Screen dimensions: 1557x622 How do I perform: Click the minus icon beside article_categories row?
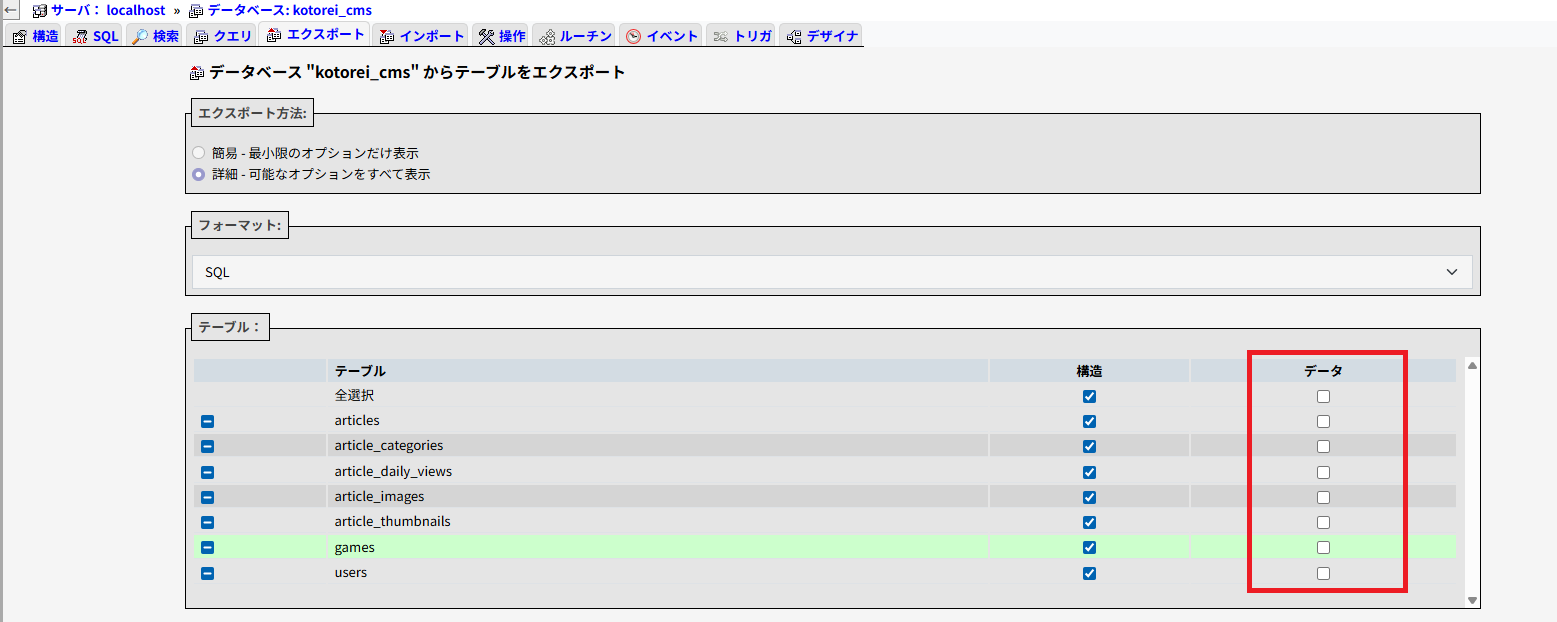point(207,446)
